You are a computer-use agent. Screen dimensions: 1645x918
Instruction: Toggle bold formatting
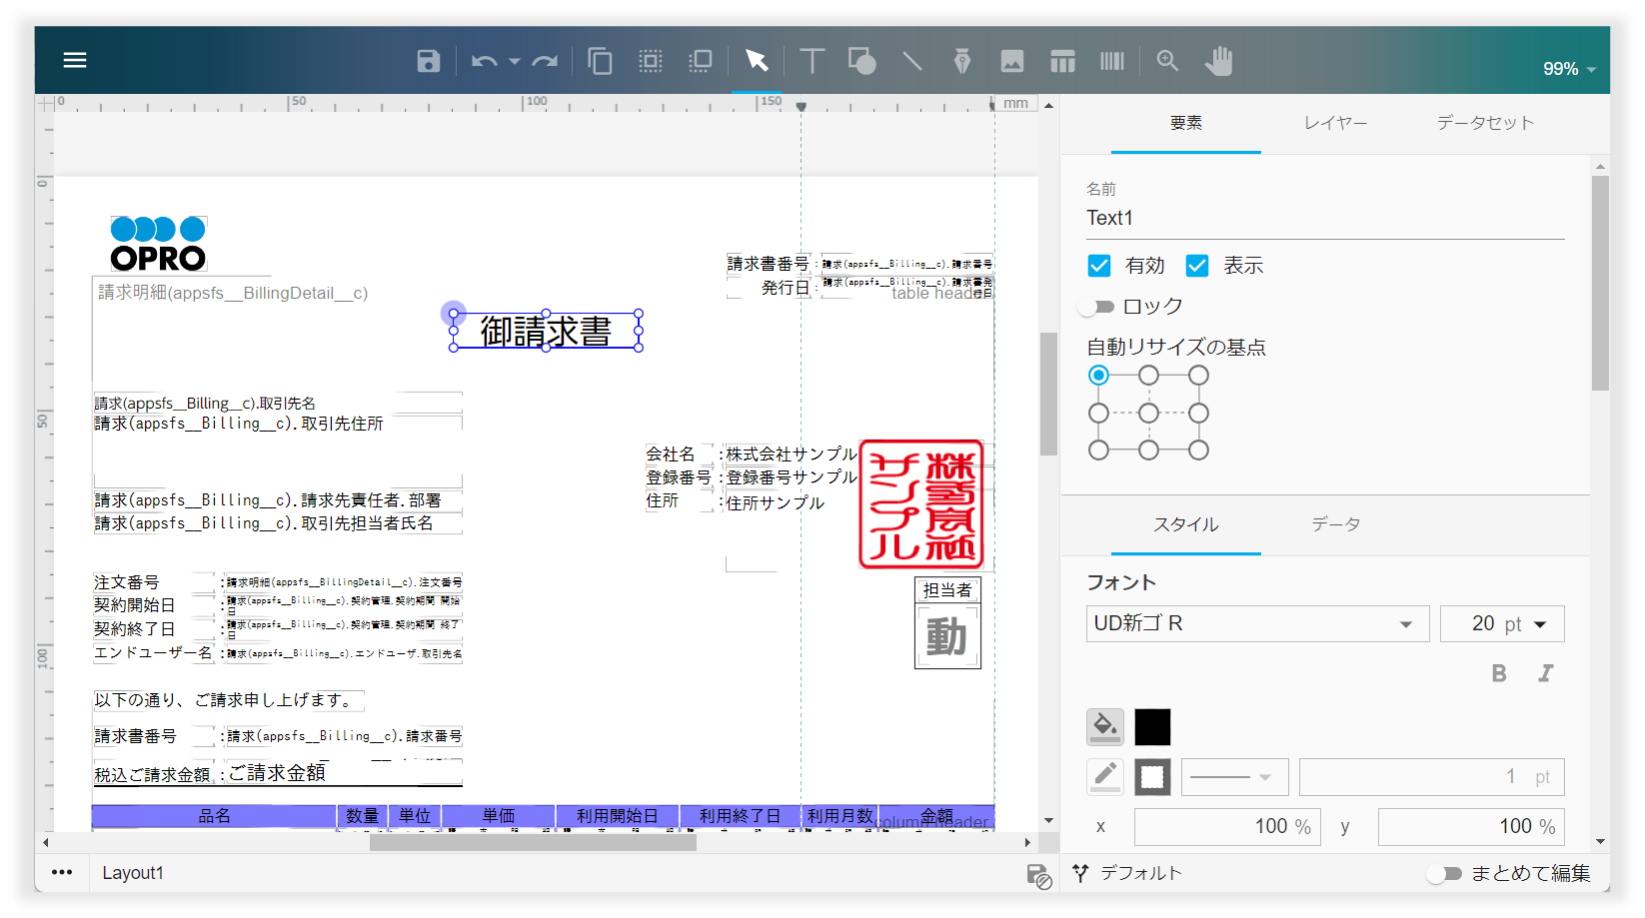click(1499, 673)
